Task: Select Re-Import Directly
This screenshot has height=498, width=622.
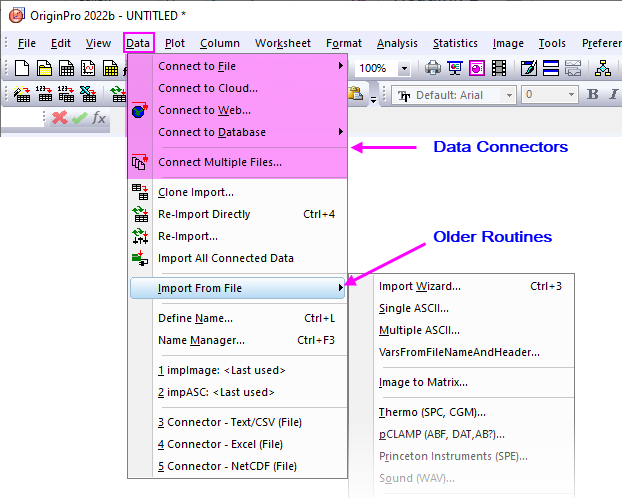Action: tap(237, 214)
